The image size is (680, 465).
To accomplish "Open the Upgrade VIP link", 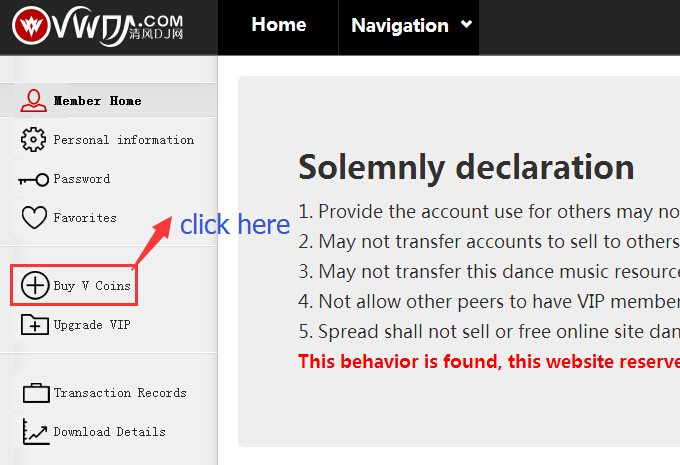I will coord(92,325).
